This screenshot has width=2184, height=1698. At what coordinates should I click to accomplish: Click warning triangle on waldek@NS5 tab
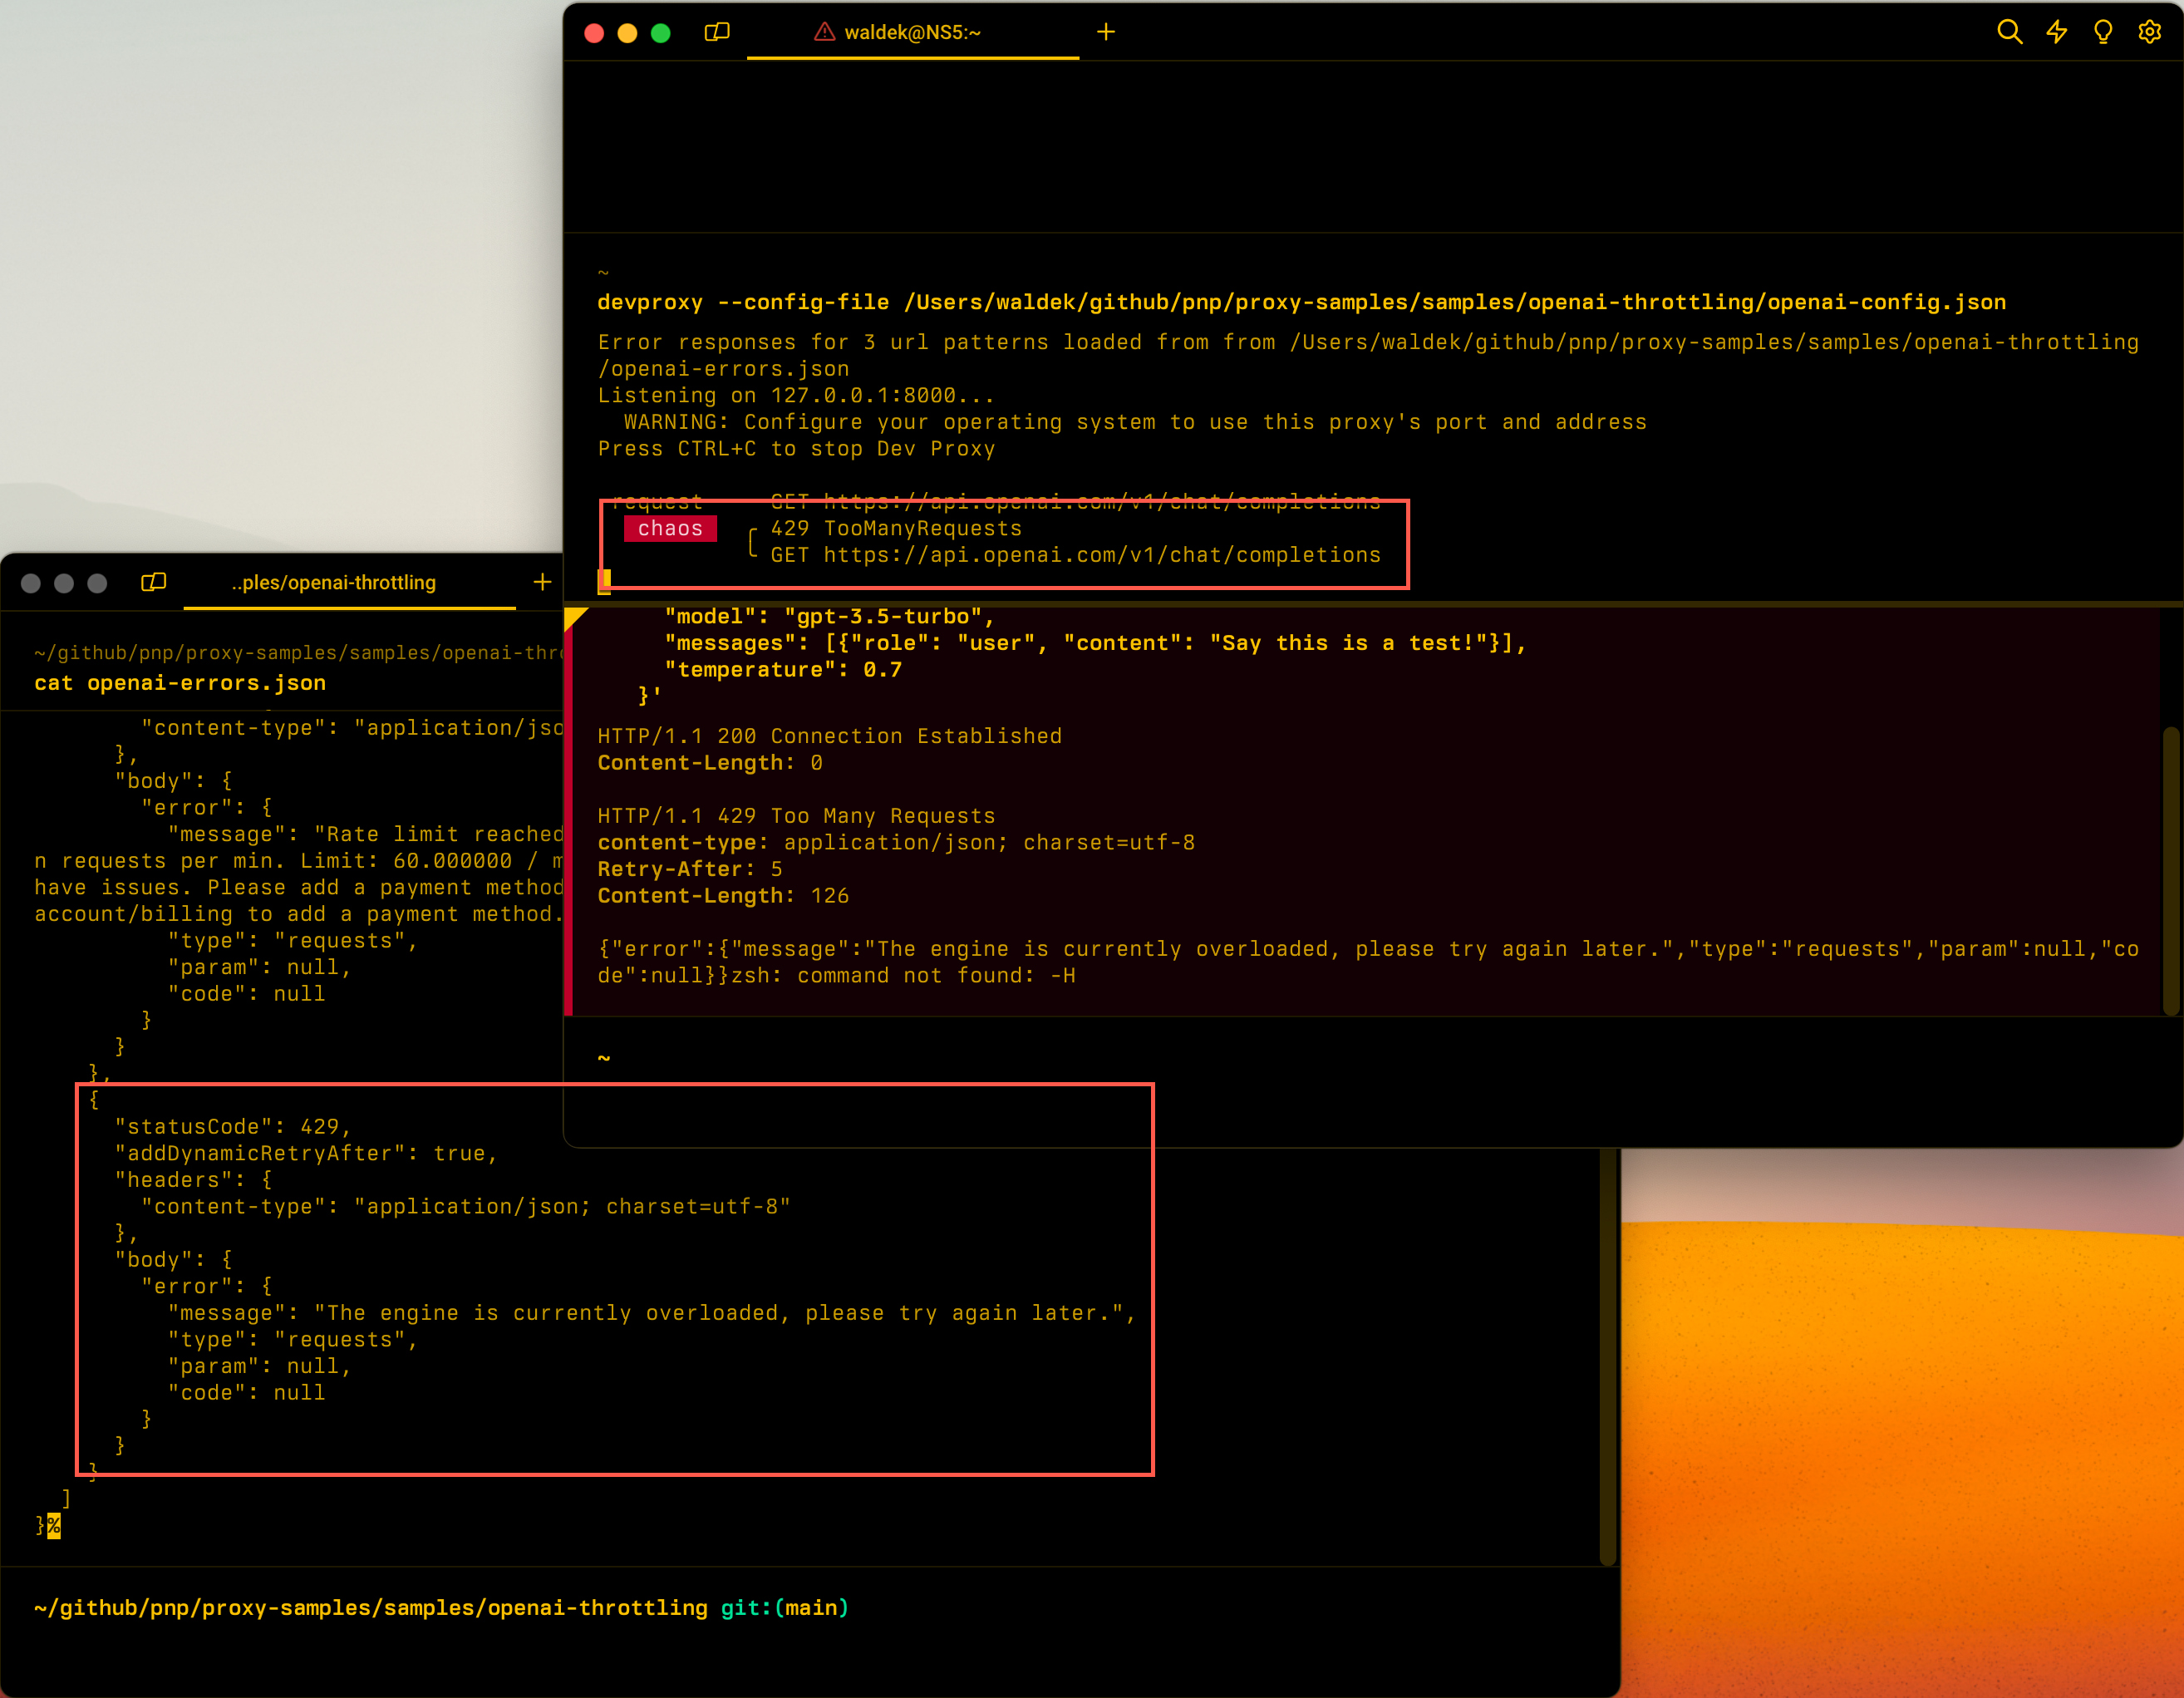[824, 32]
